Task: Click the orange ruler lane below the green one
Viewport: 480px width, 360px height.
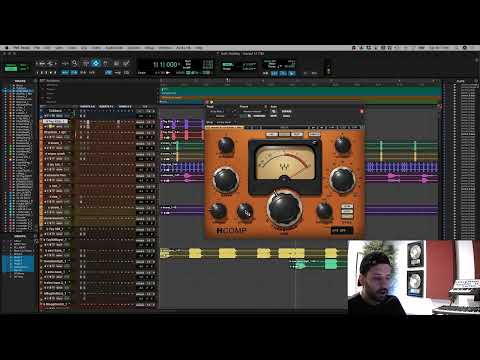Action: [301, 99]
